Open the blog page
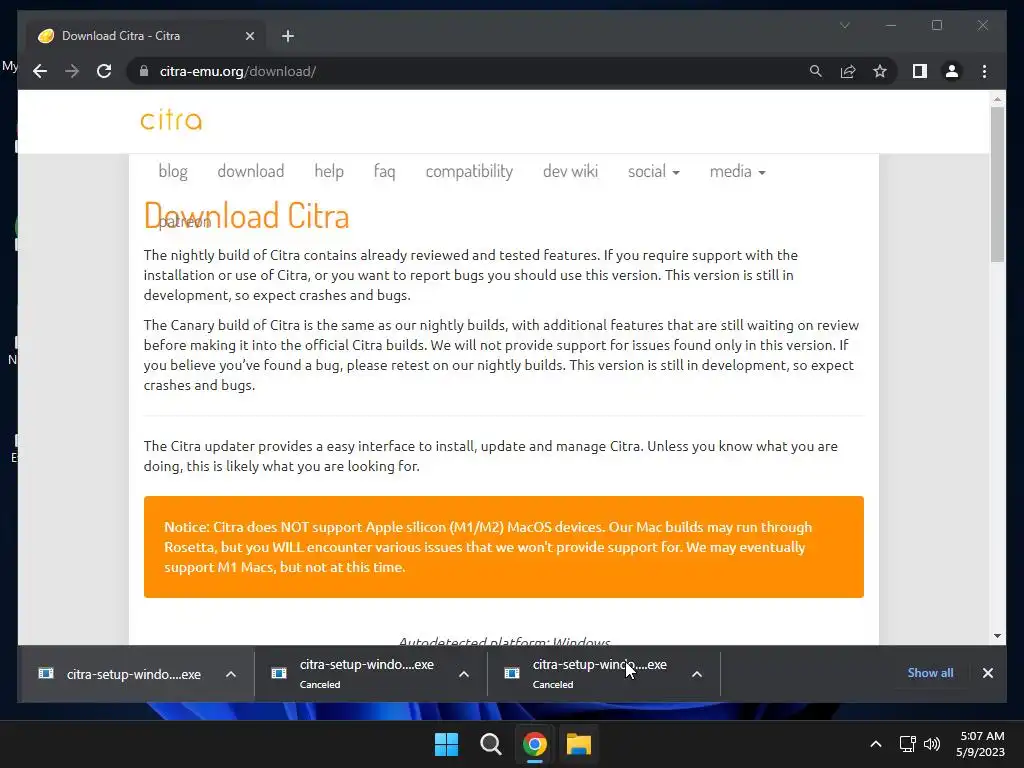 click(x=173, y=171)
